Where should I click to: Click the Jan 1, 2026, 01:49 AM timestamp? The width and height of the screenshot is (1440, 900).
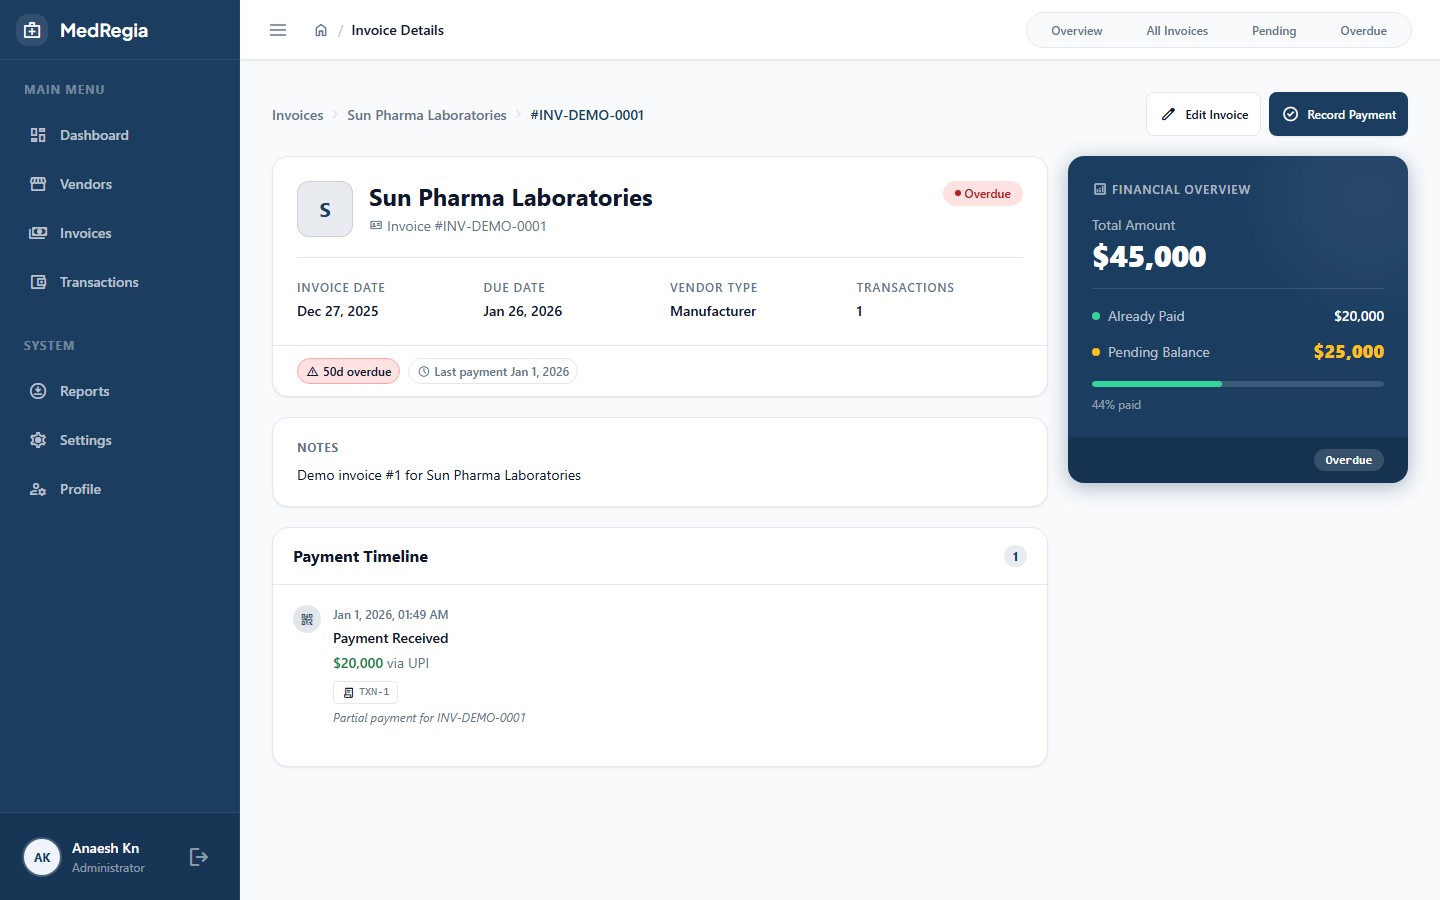tap(391, 615)
